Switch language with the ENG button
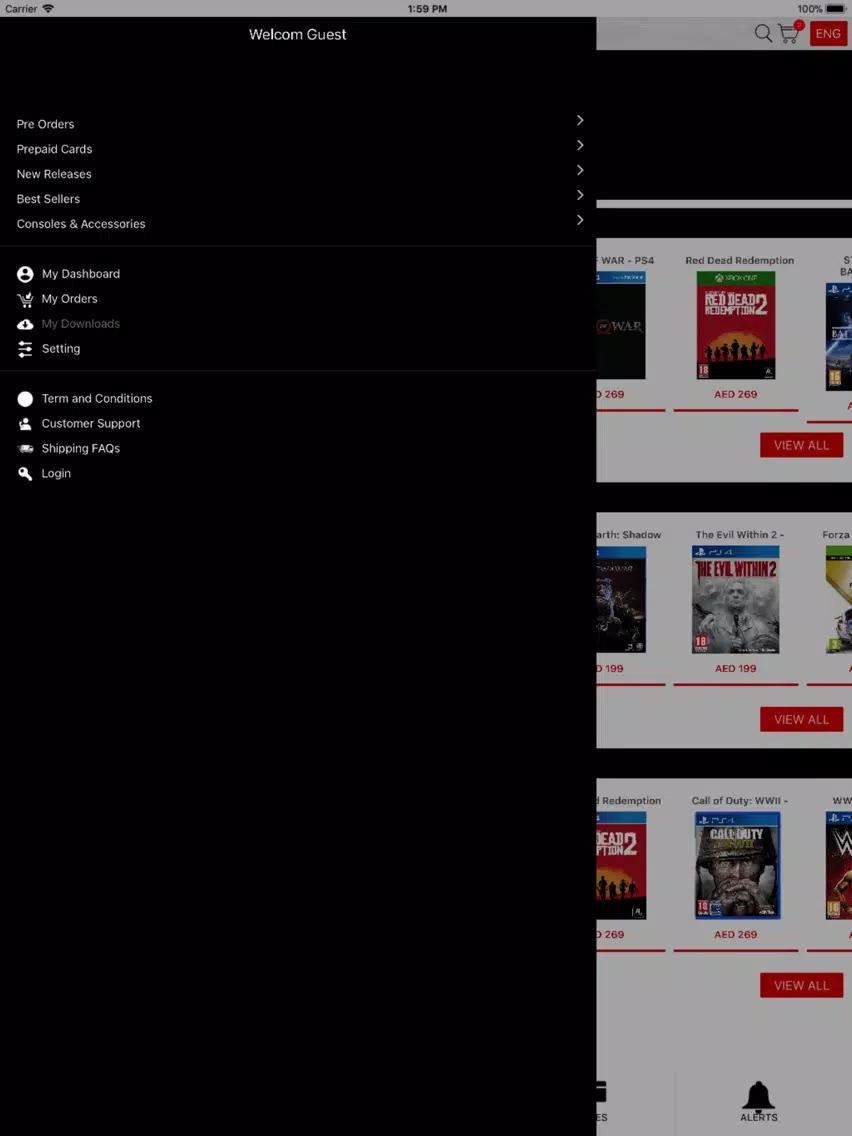This screenshot has width=852, height=1136. pos(828,34)
